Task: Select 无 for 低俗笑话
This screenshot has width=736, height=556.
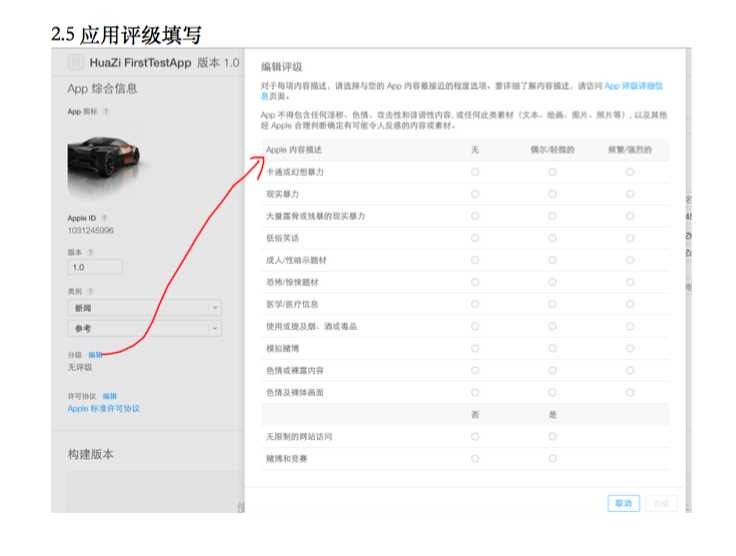Action: (475, 238)
